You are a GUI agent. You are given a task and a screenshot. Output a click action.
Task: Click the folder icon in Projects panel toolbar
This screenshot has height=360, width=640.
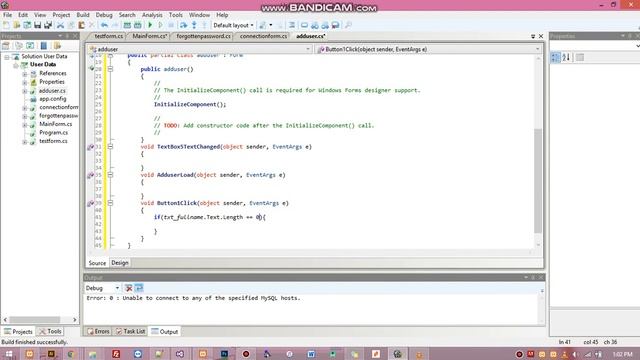(57, 46)
